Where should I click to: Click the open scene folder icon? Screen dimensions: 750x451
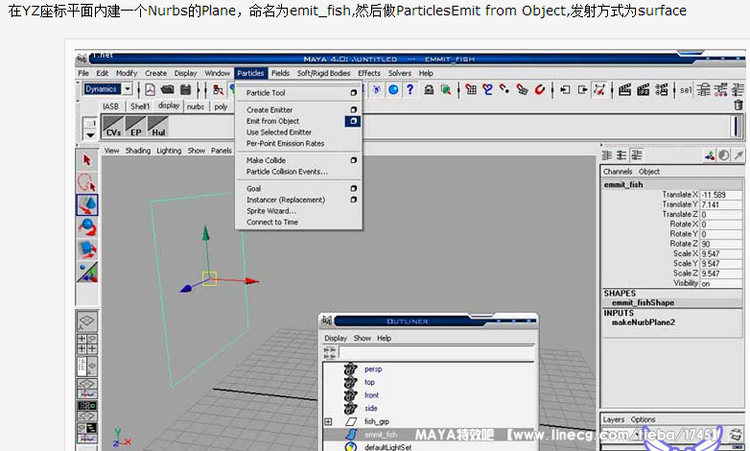(x=167, y=89)
